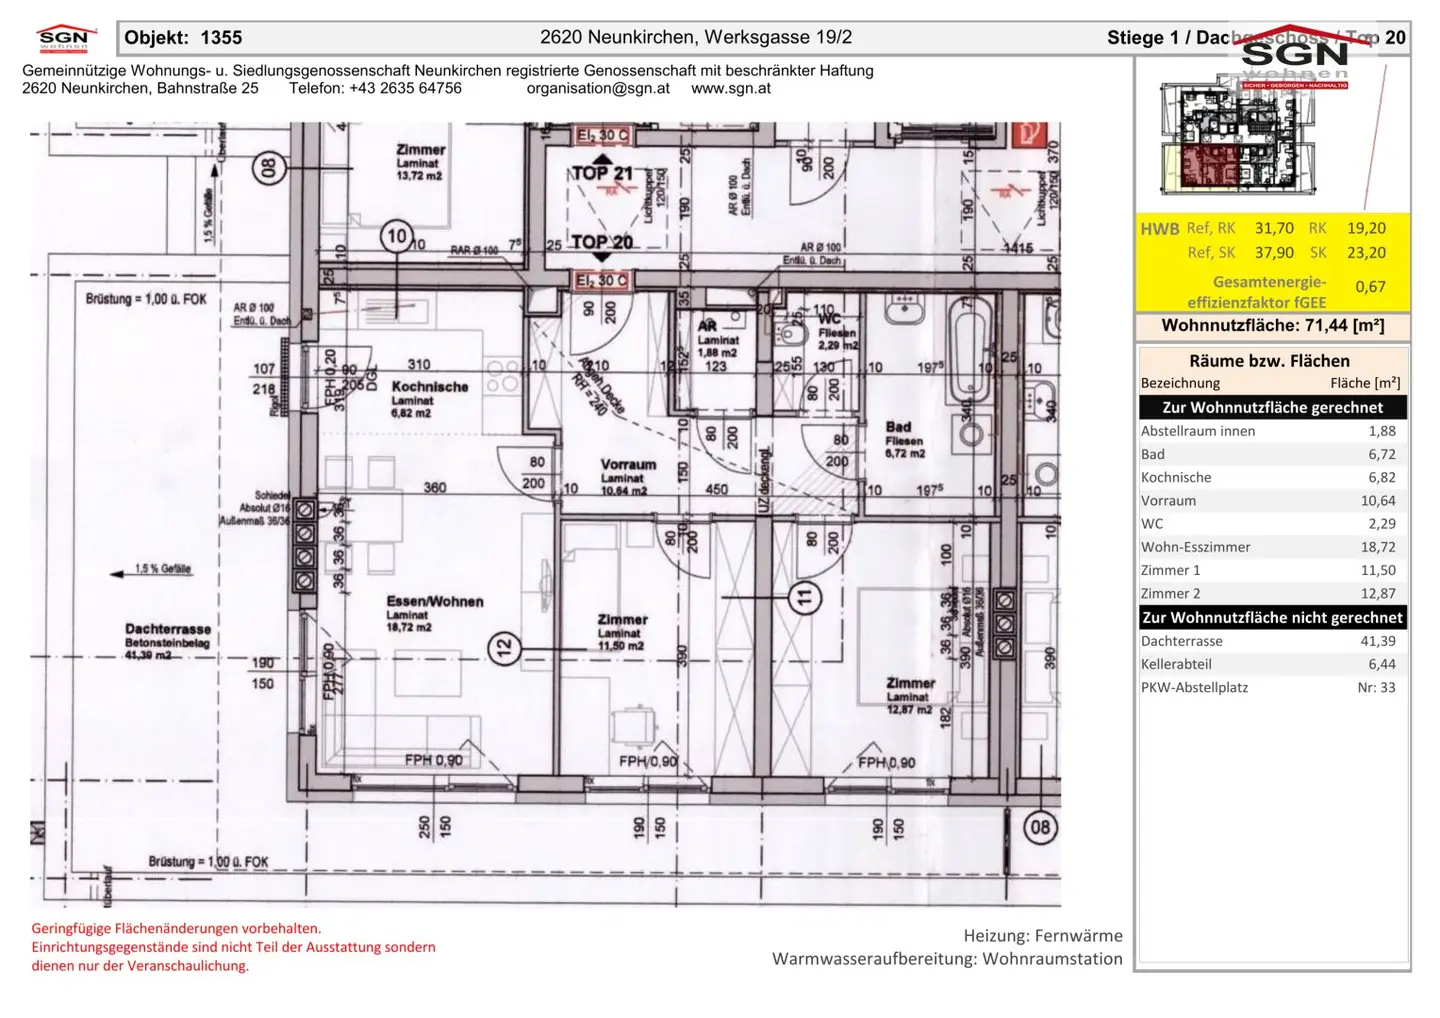The width and height of the screenshot is (1440, 1018).
Task: Click the Vorraum area value 10,64 in the table
Action: [1378, 501]
